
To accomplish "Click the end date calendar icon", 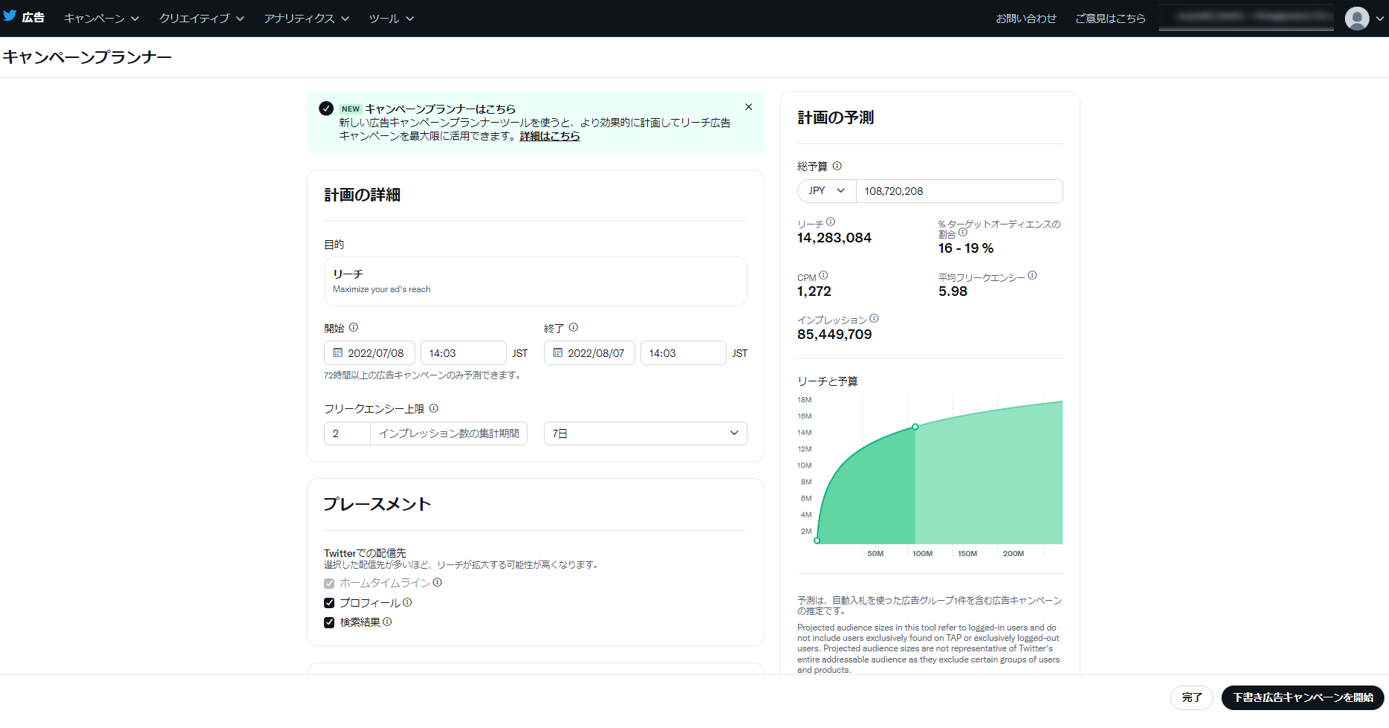I will click(558, 353).
